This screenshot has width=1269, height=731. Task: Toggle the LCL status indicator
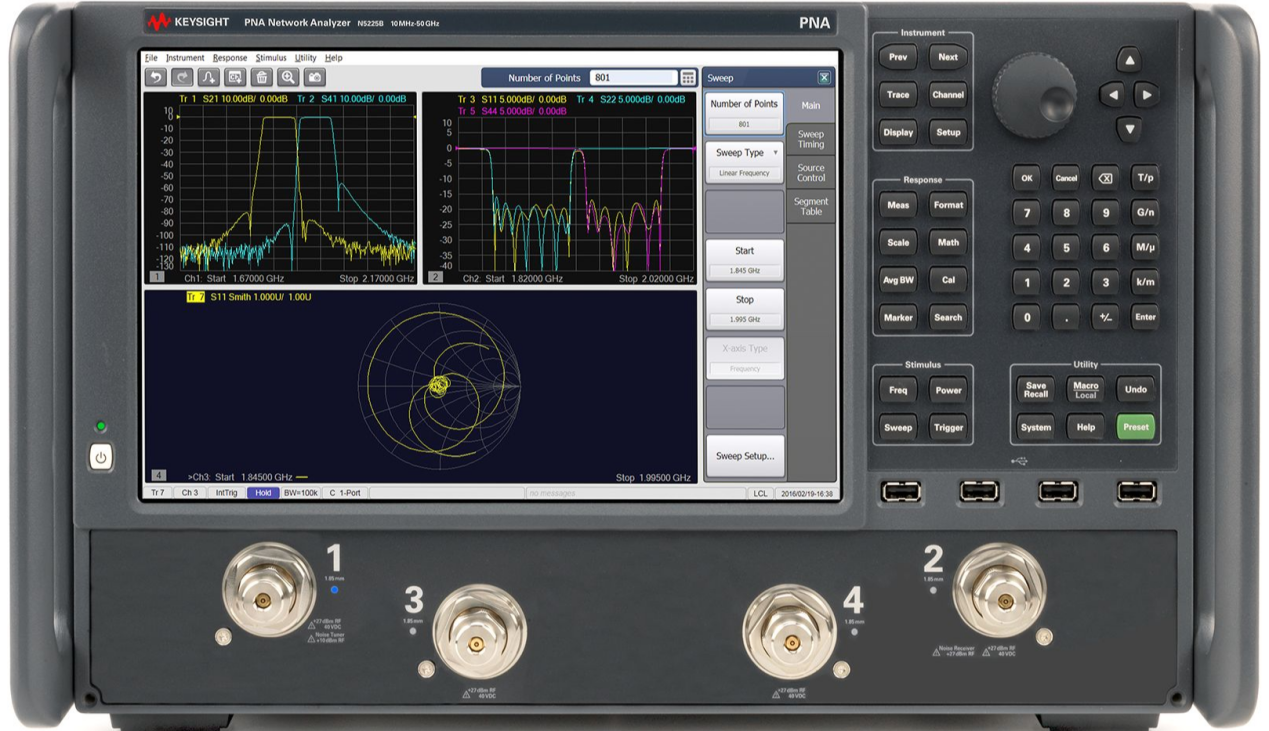pos(761,493)
